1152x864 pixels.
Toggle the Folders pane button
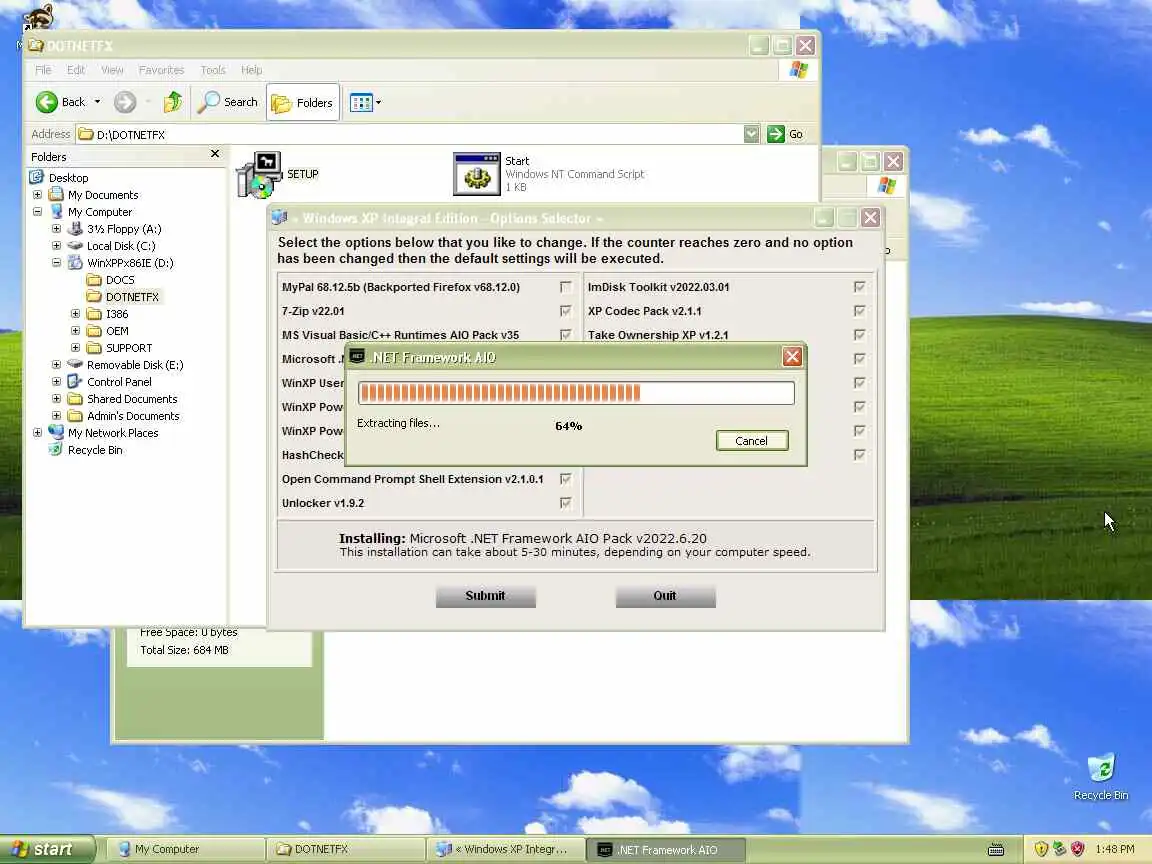point(303,103)
